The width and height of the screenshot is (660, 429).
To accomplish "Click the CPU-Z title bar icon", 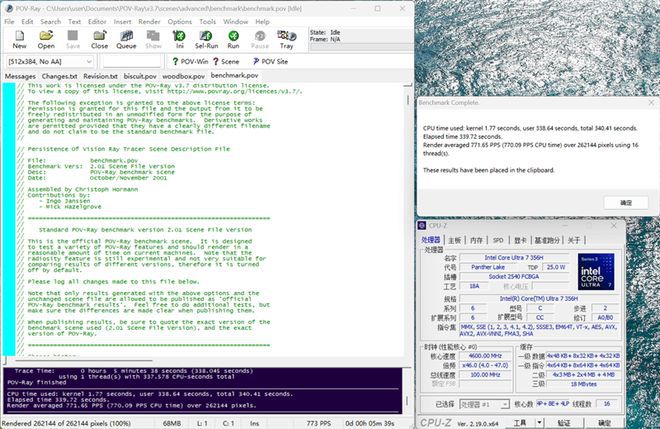I will [422, 226].
